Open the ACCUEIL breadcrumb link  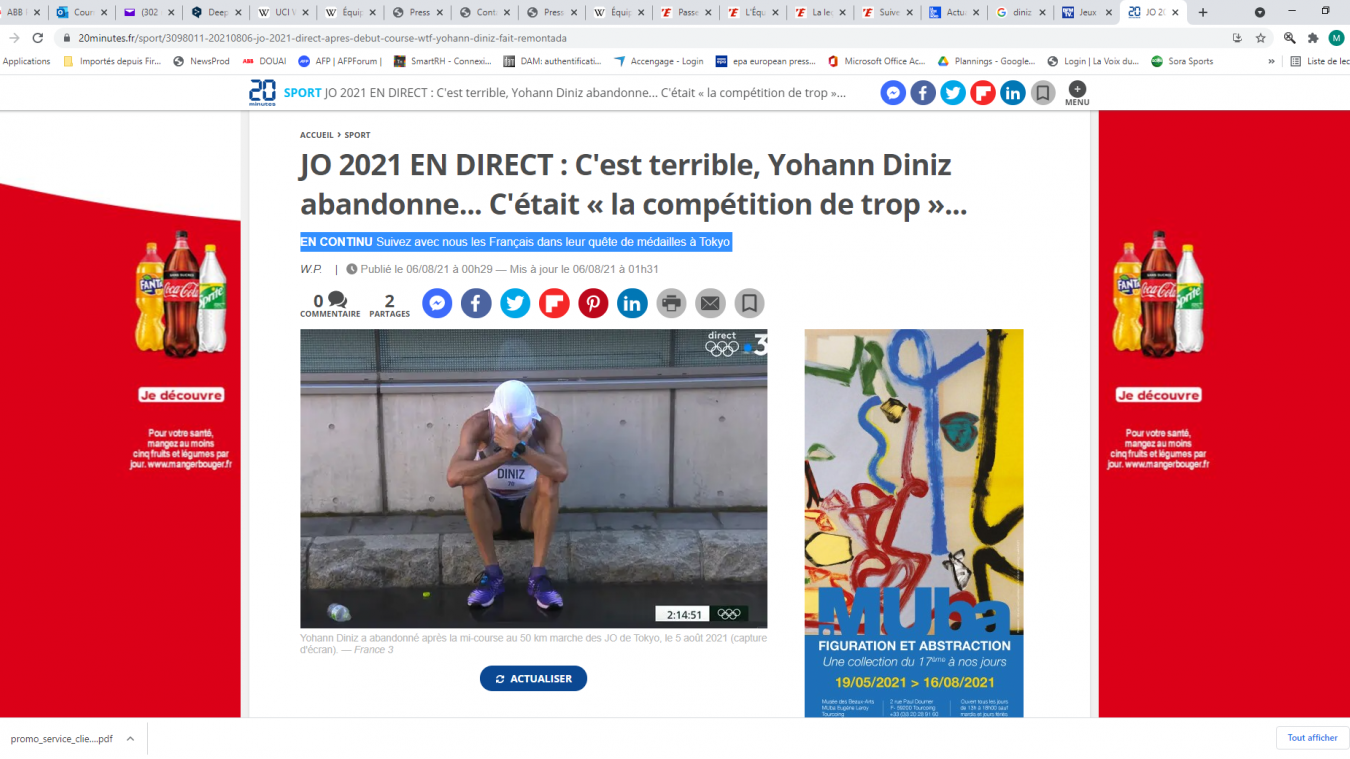click(x=317, y=135)
